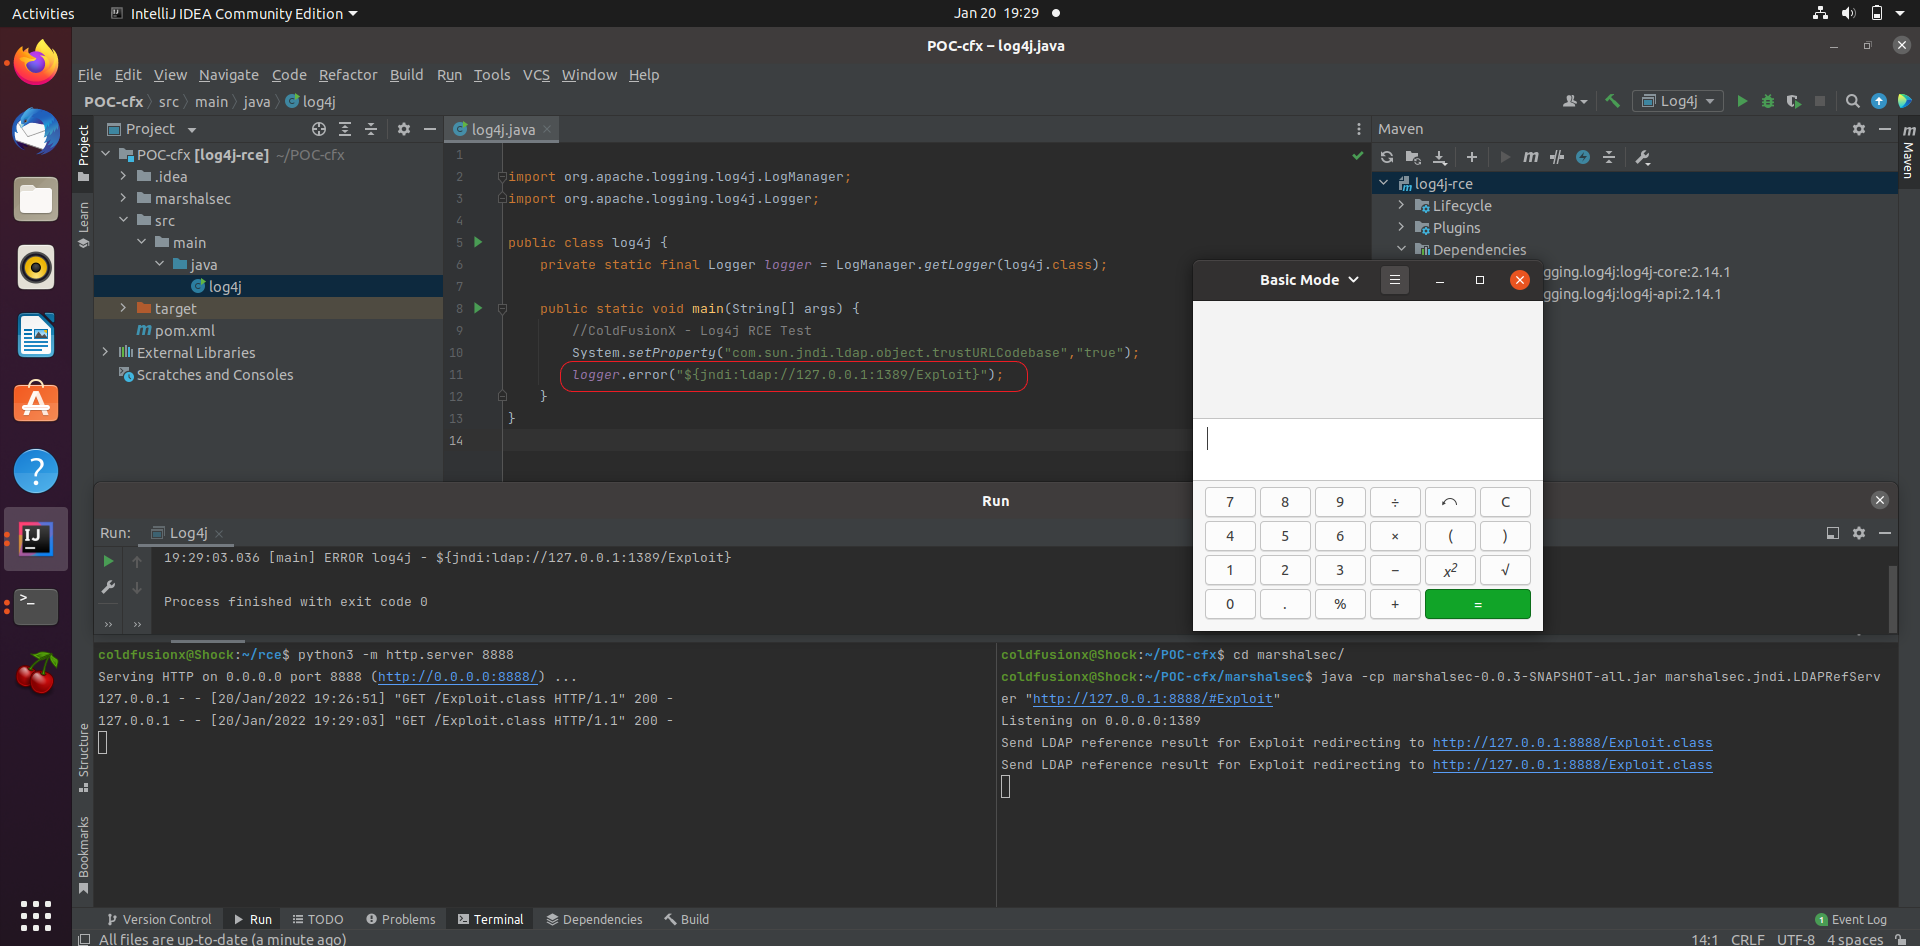Click calculator C clear button
Viewport: 1920px width, 946px height.
pos(1505,502)
